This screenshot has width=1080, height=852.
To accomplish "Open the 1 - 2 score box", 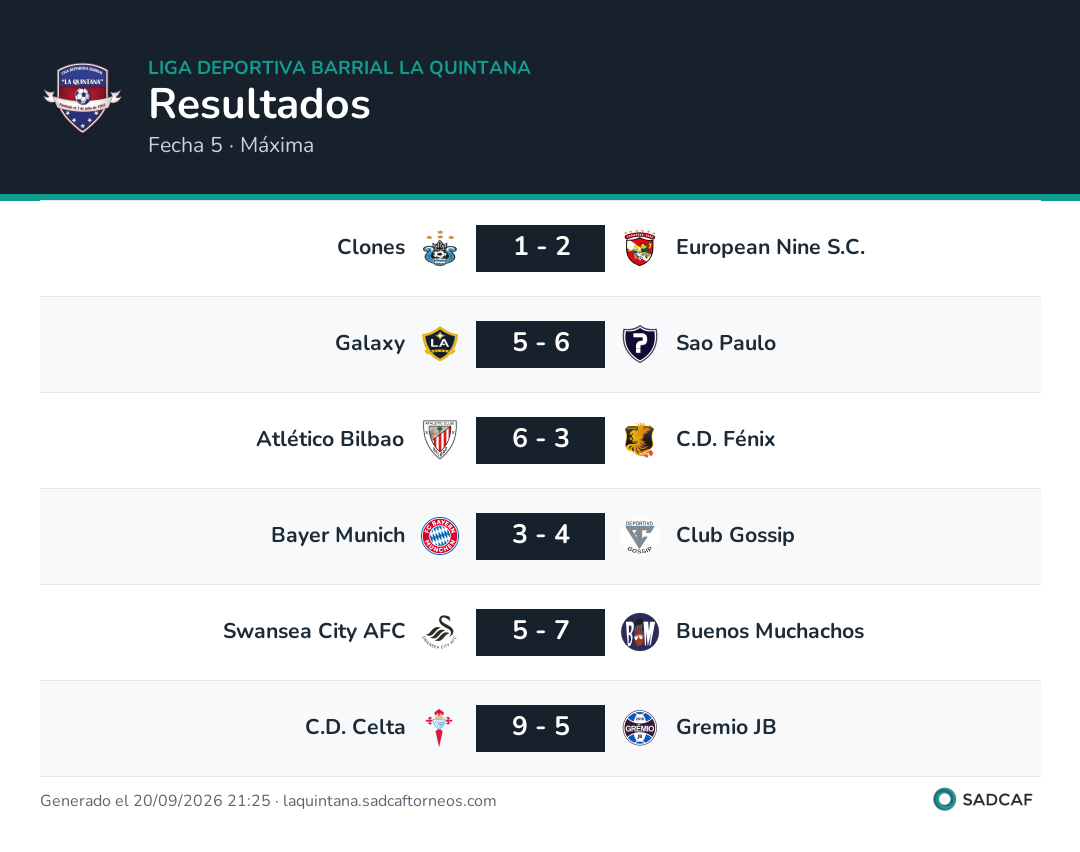I will 541,248.
